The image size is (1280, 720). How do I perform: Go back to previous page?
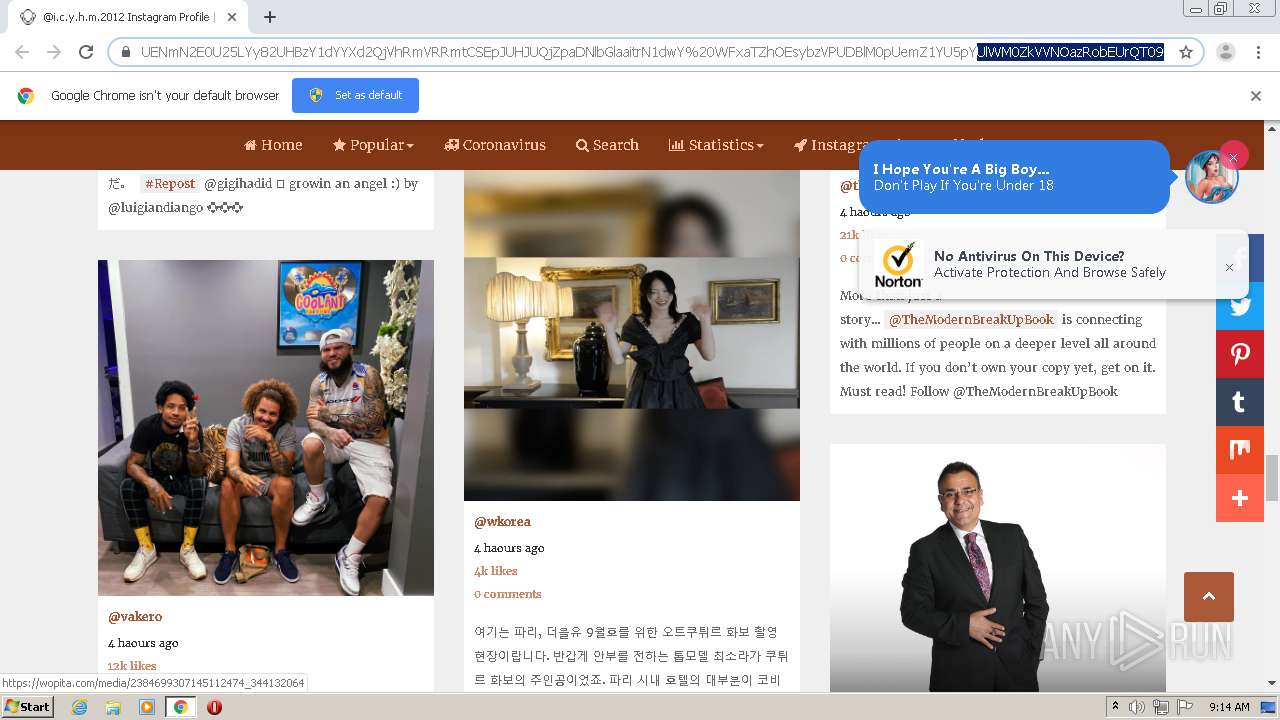tap(22, 52)
